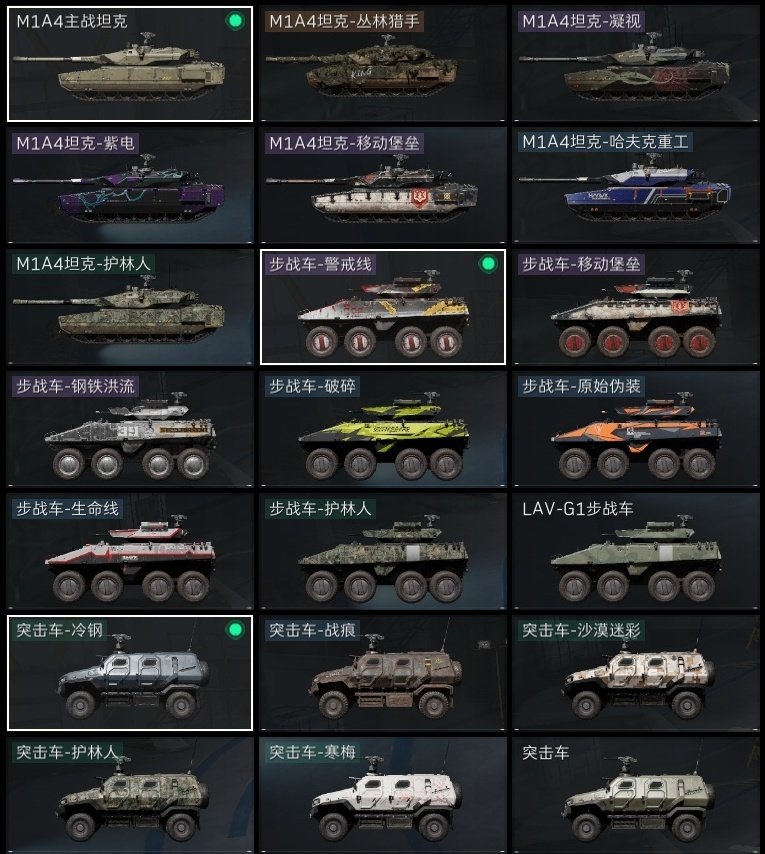Open the M1A4坦克-移动堡垒 skin
765x854 pixels.
(383, 185)
